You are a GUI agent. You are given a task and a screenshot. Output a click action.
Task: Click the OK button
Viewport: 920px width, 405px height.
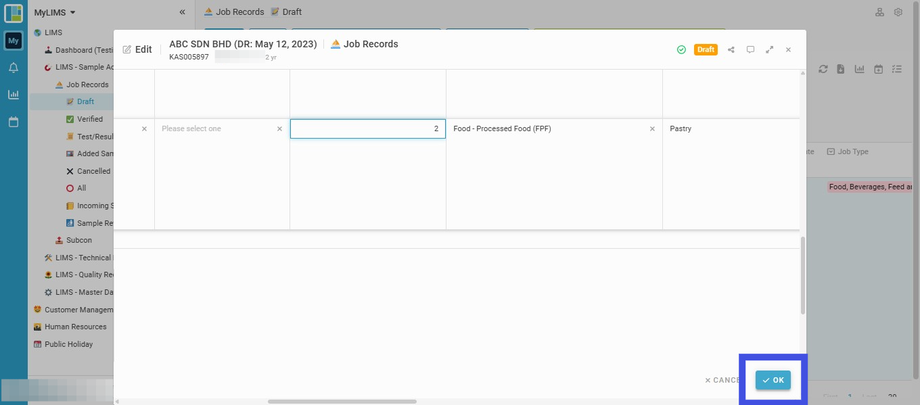tap(773, 380)
